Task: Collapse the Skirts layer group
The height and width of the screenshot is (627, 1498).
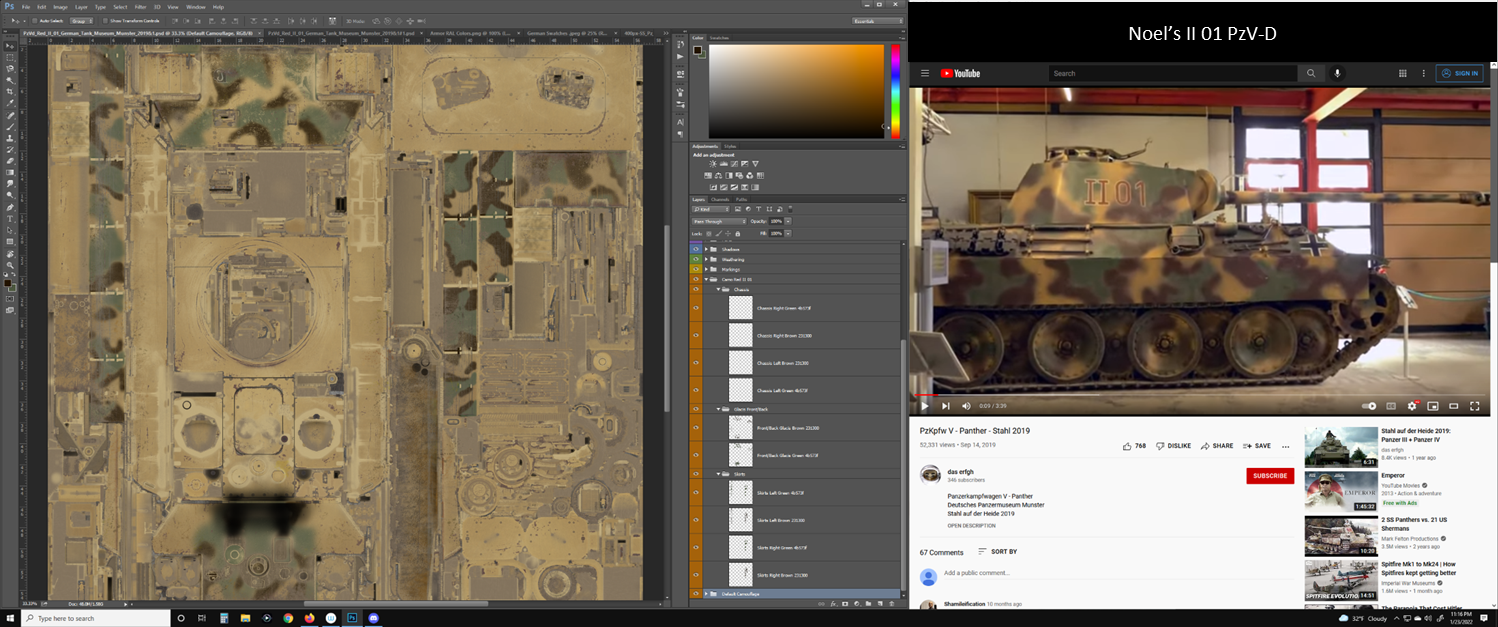Action: pos(718,474)
